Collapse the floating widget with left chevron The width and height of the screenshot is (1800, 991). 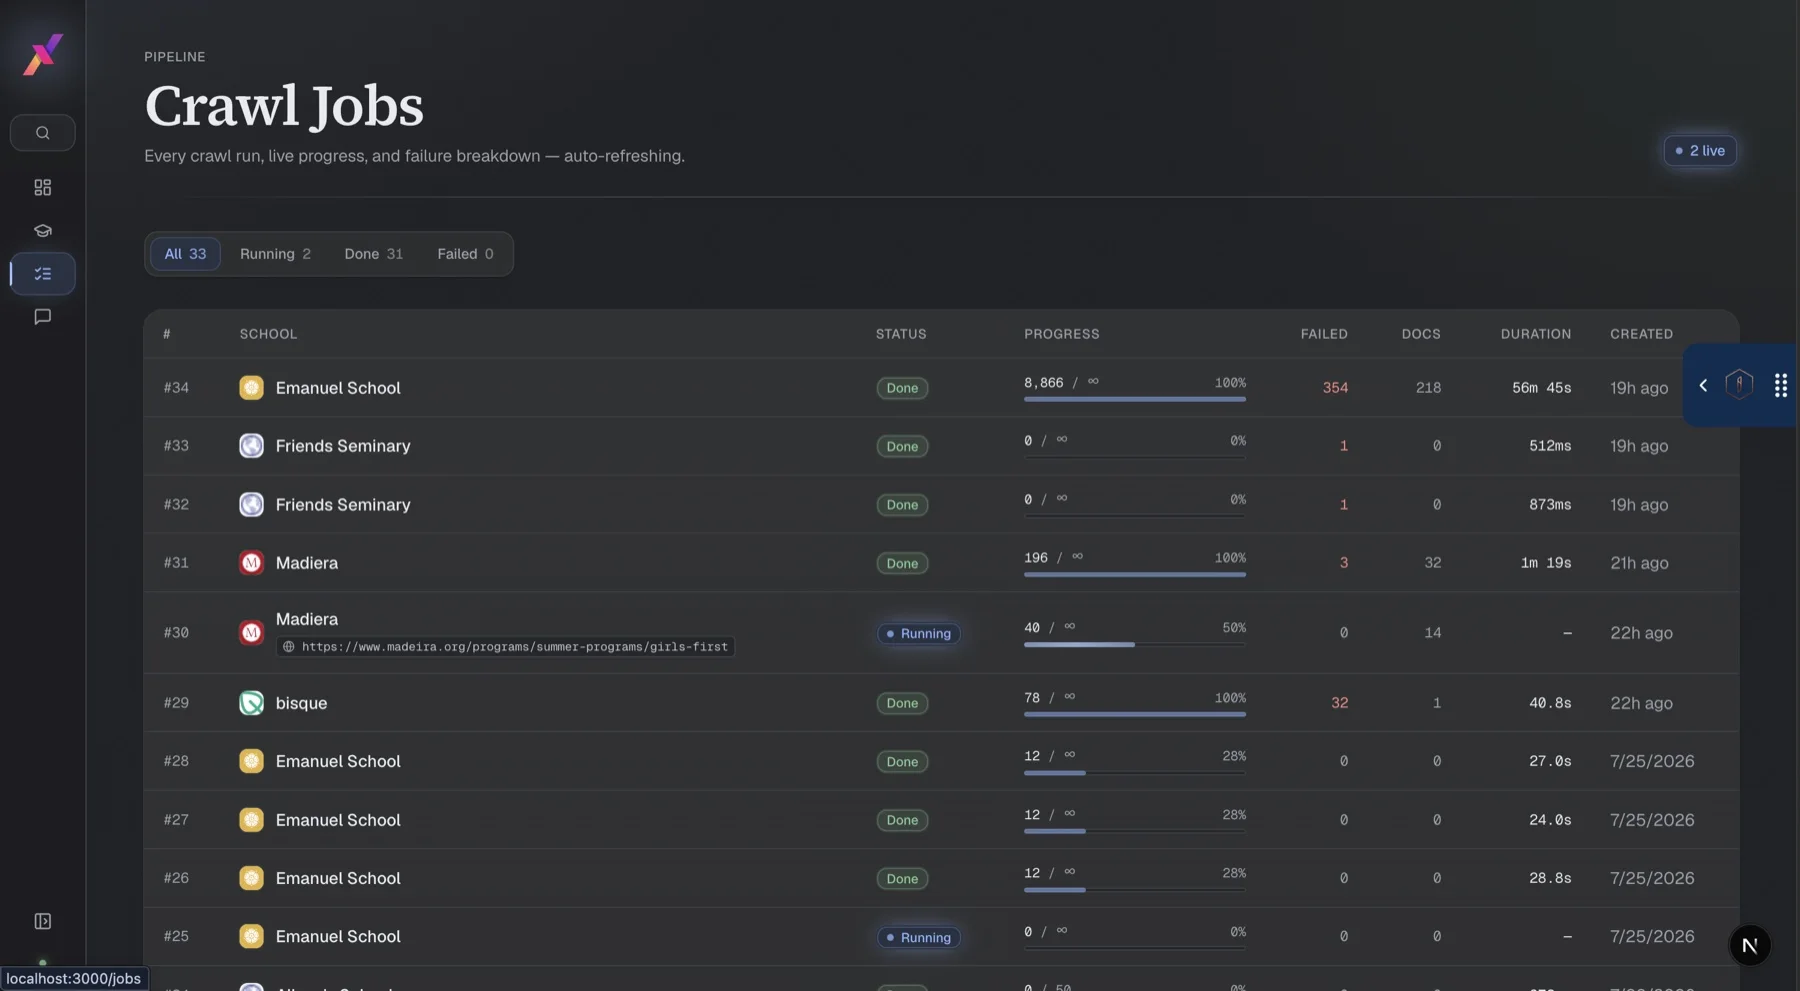[x=1703, y=385]
